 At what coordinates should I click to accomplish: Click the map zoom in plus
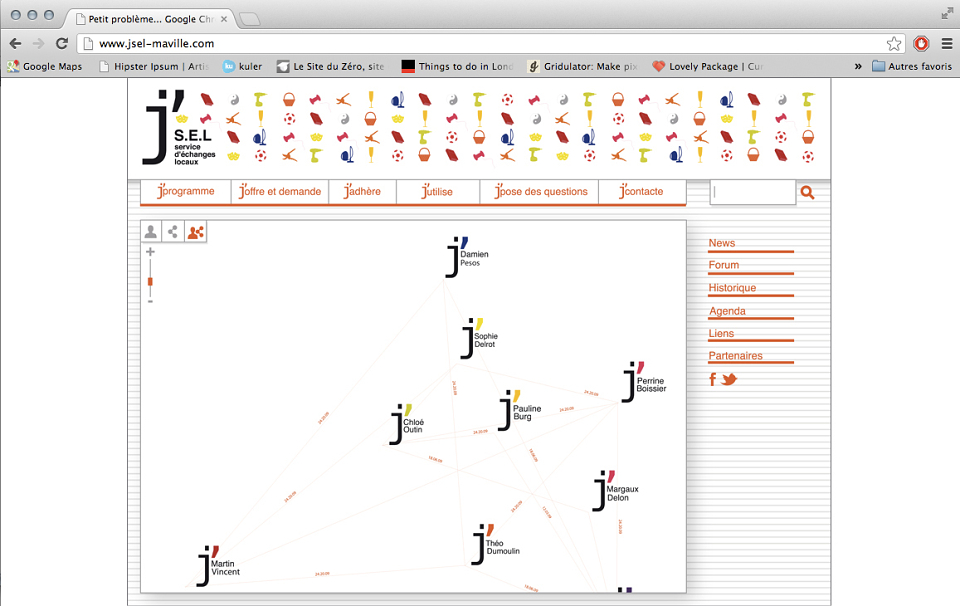(x=150, y=252)
